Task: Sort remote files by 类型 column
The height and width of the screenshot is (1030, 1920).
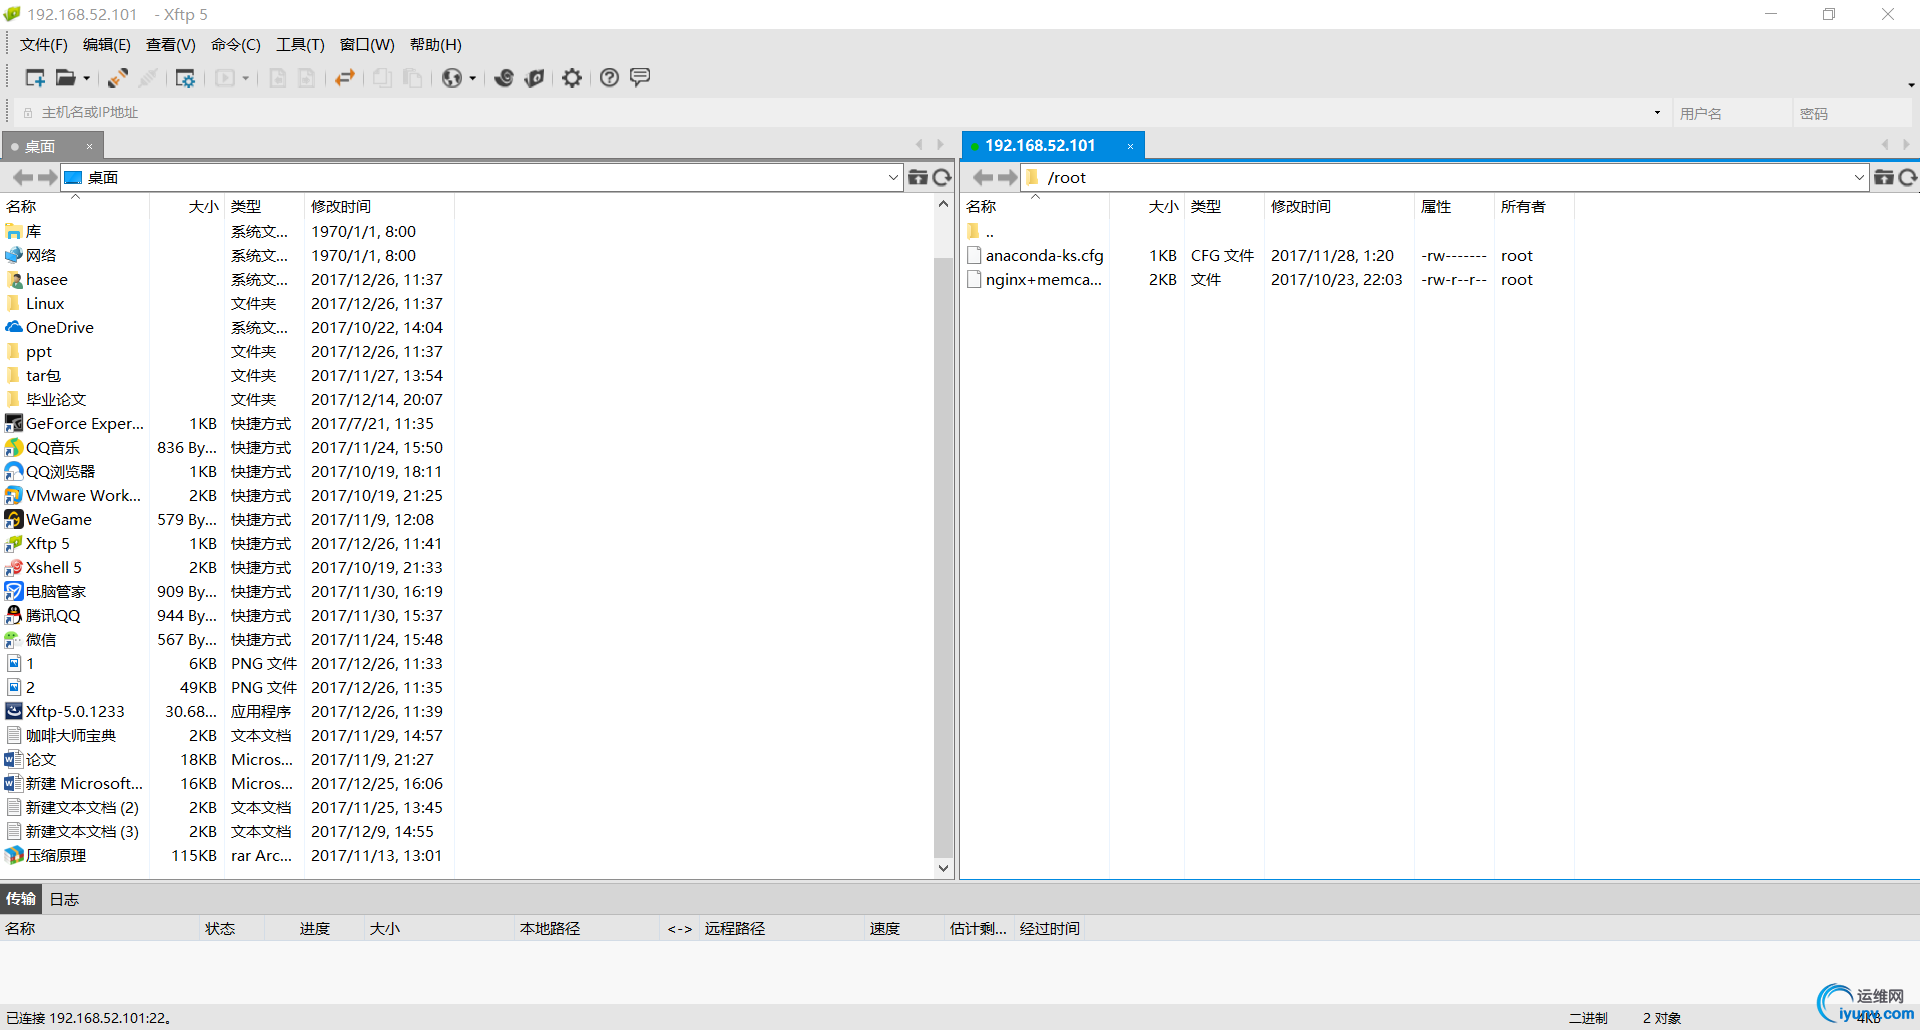Action: 1224,207
